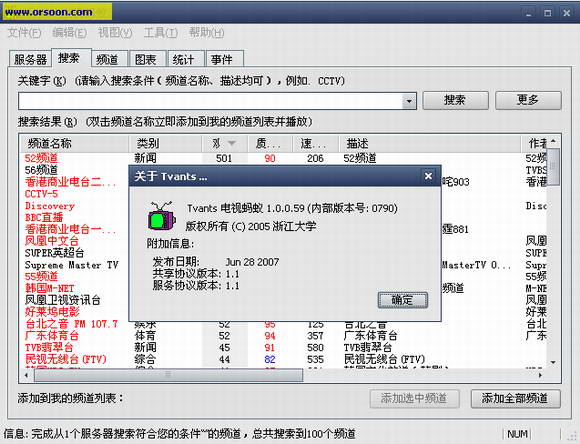Switch to the 服务器 tab
Image resolution: width=580 pixels, height=444 pixels.
pyautogui.click(x=30, y=59)
